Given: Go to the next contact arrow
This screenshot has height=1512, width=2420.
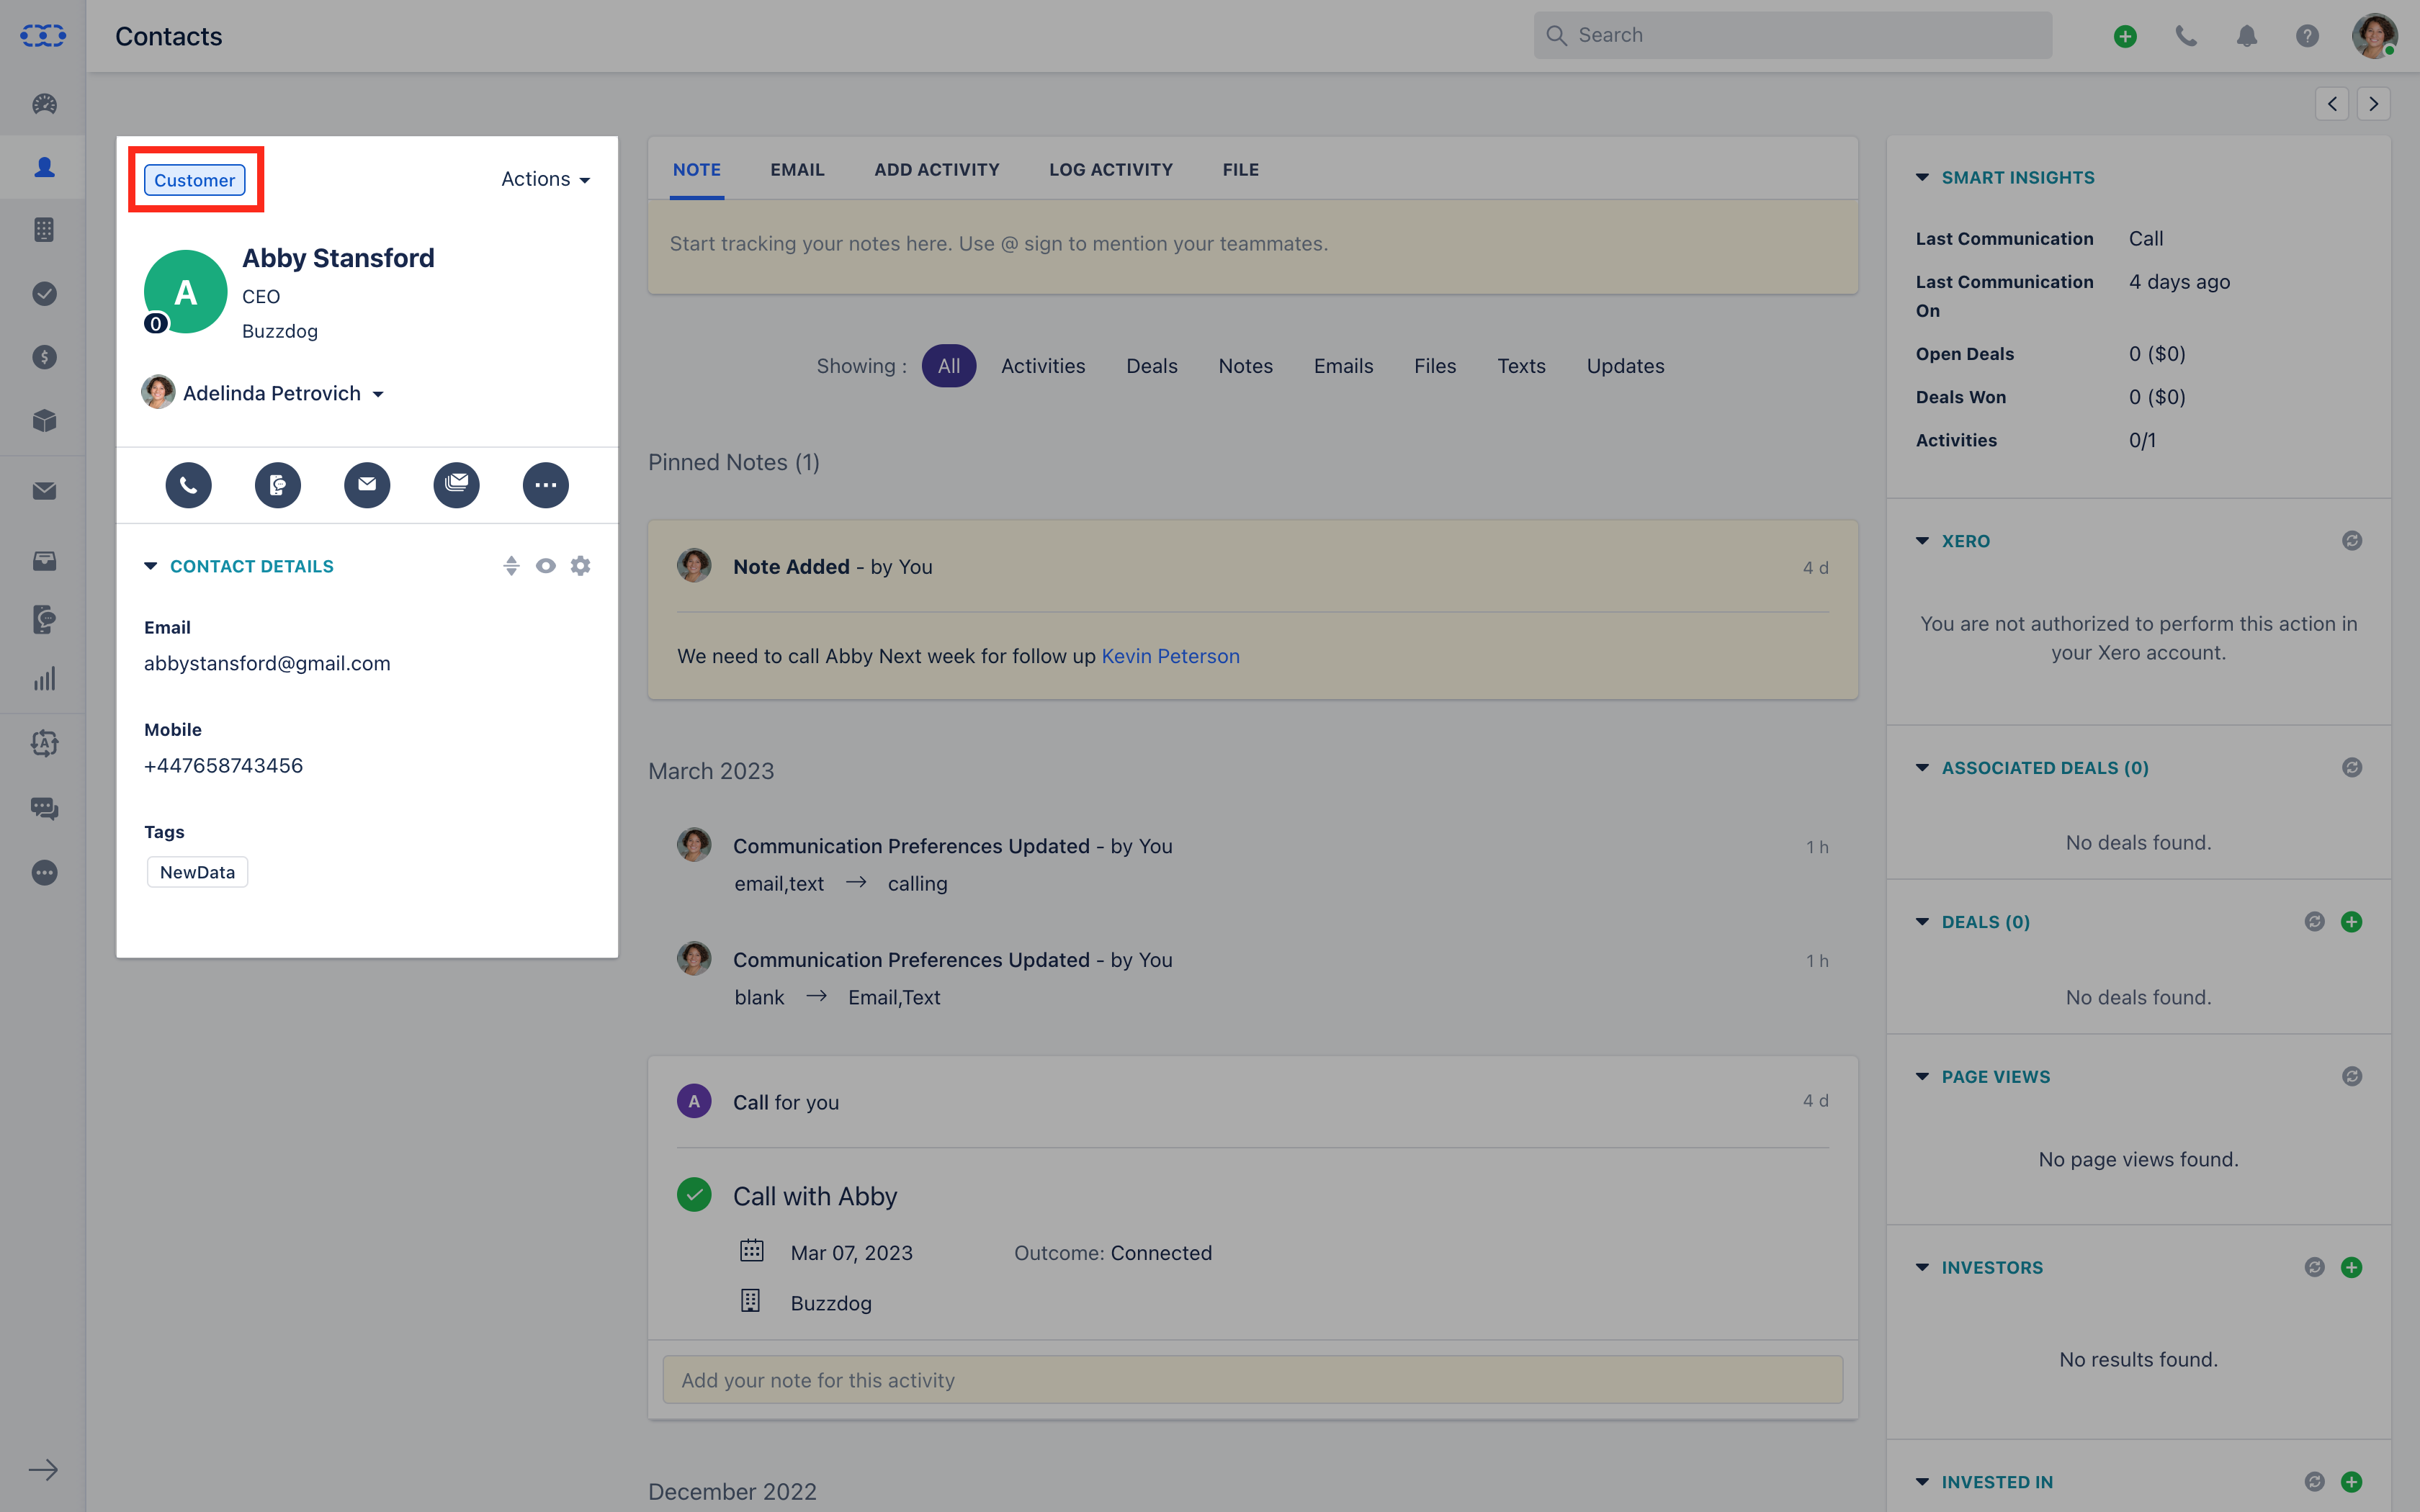Looking at the screenshot, I should coord(2373,104).
